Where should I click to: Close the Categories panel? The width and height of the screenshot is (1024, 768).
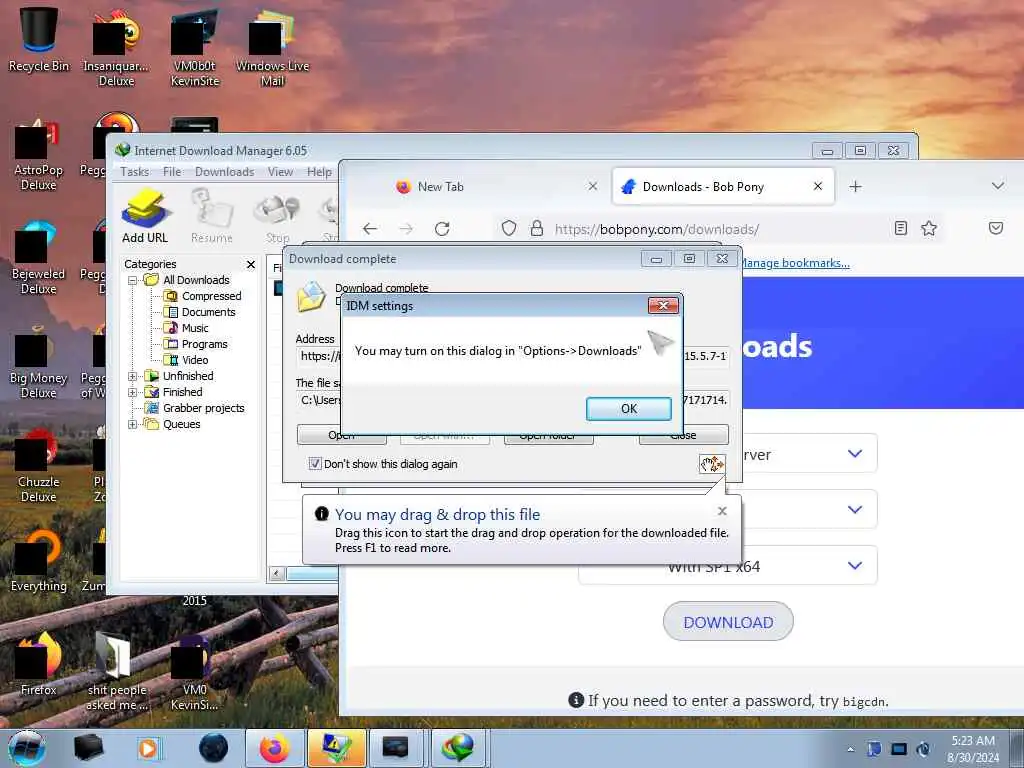click(251, 264)
